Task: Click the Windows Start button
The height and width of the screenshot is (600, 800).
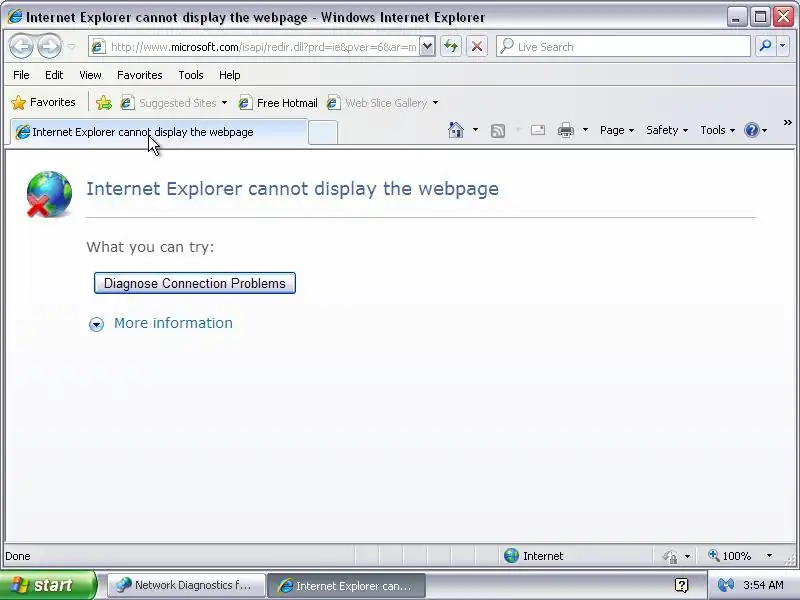Action: click(x=48, y=585)
